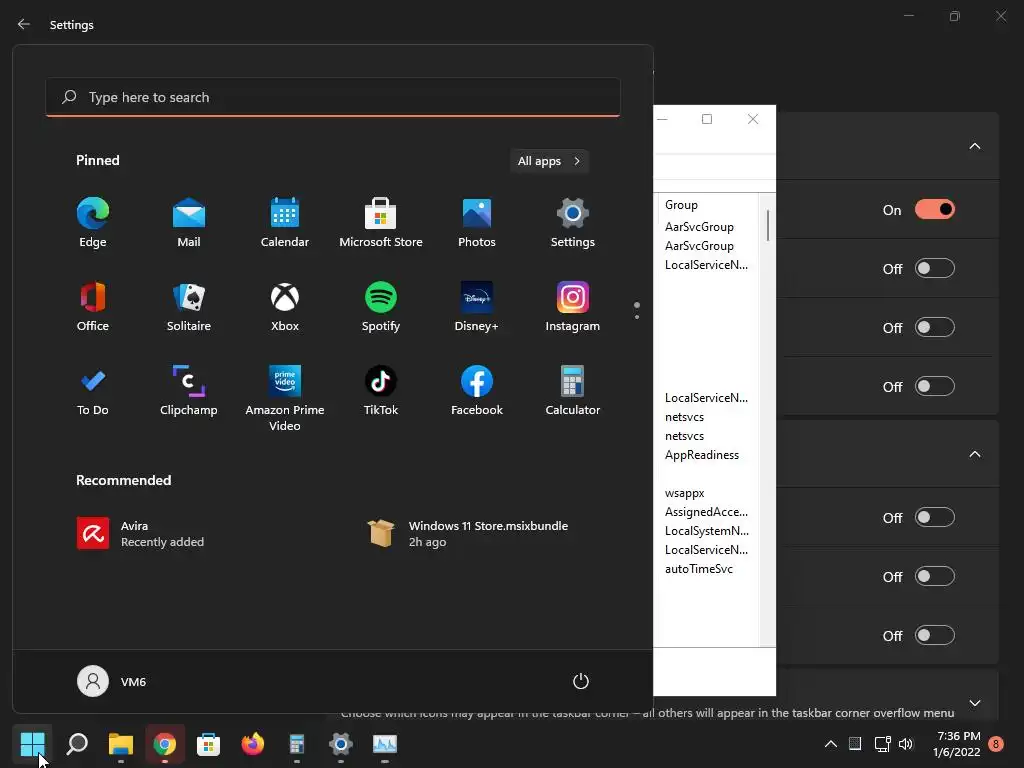Switch to Calculator on taskbar
Viewport: 1024px width, 768px height.
[x=296, y=744]
